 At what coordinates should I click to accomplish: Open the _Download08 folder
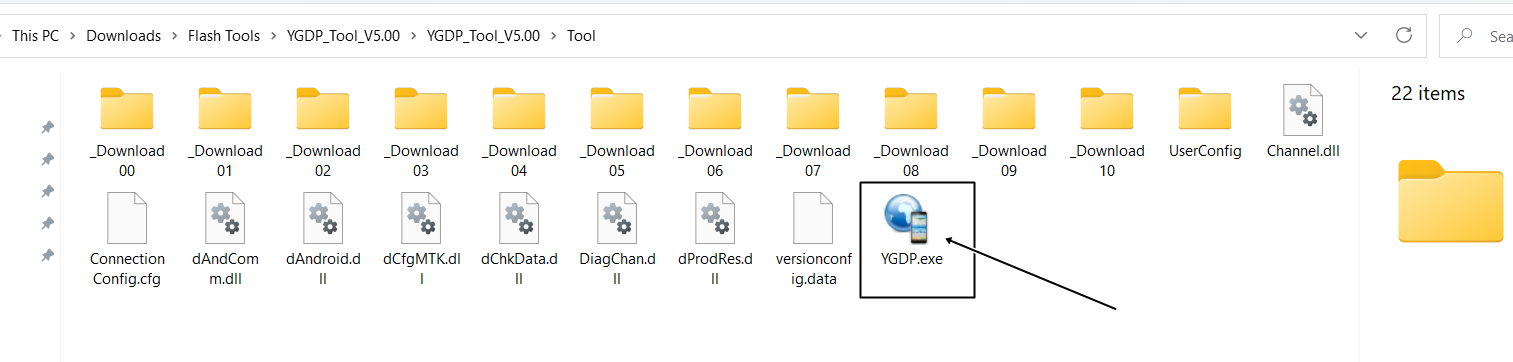(x=911, y=131)
